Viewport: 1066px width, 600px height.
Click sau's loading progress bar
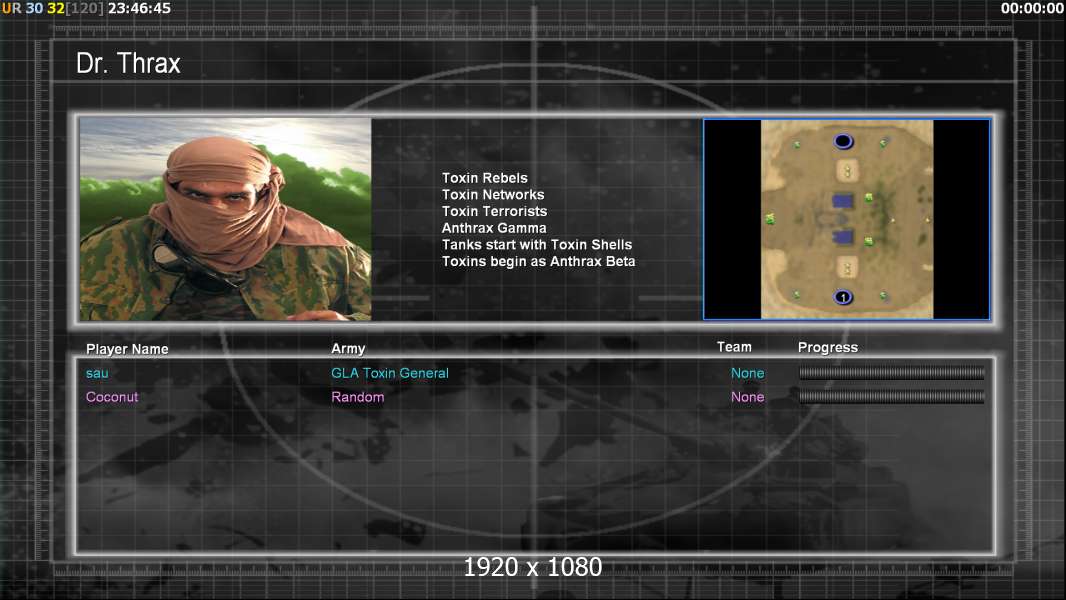(891, 372)
